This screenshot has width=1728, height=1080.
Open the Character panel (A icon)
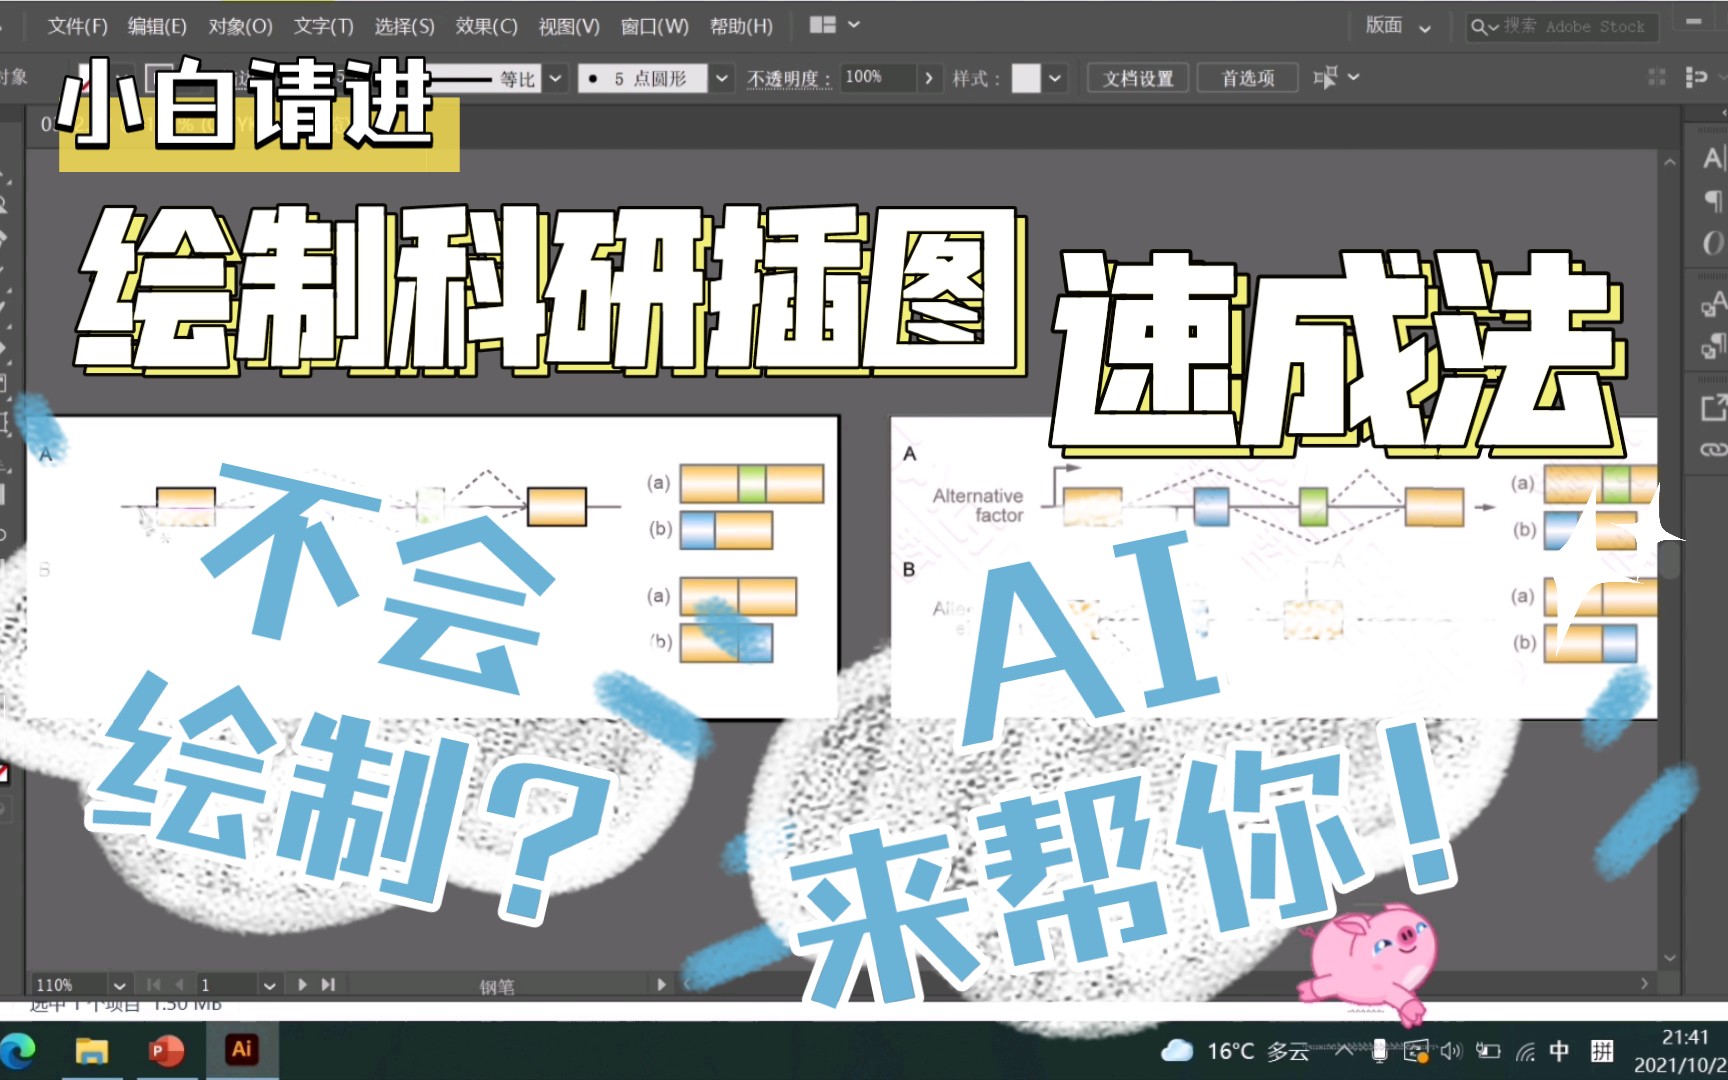[1714, 160]
